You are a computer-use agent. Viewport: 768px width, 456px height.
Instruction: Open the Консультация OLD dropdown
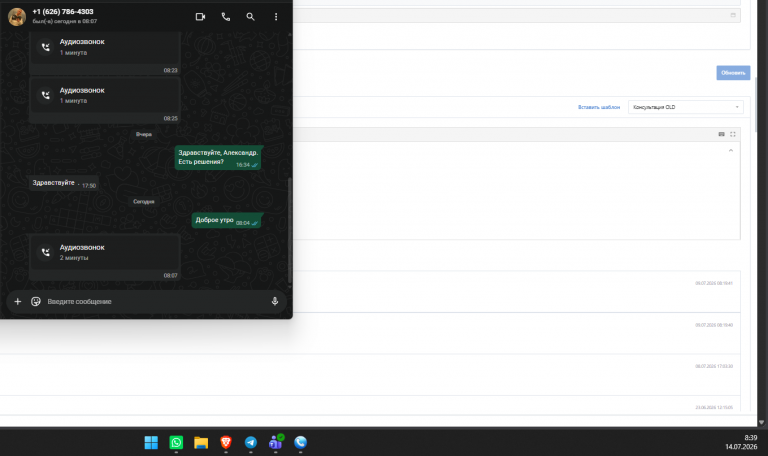tap(685, 107)
